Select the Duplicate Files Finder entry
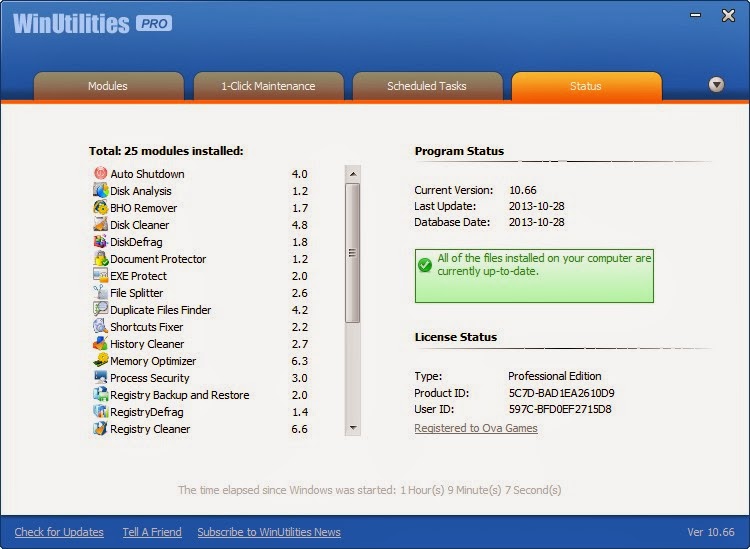 pyautogui.click(x=160, y=310)
